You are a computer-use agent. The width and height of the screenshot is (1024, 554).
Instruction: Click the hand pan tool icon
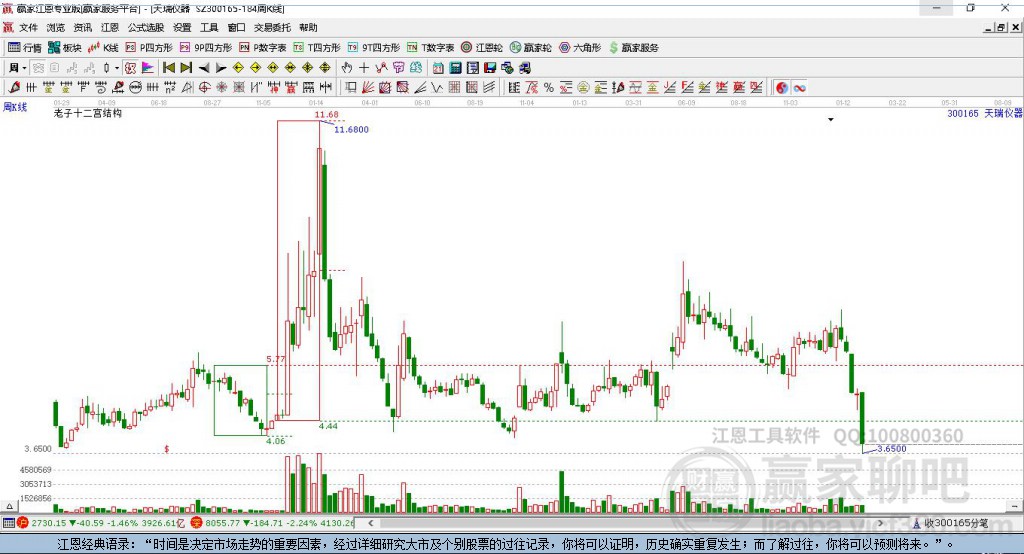click(347, 68)
